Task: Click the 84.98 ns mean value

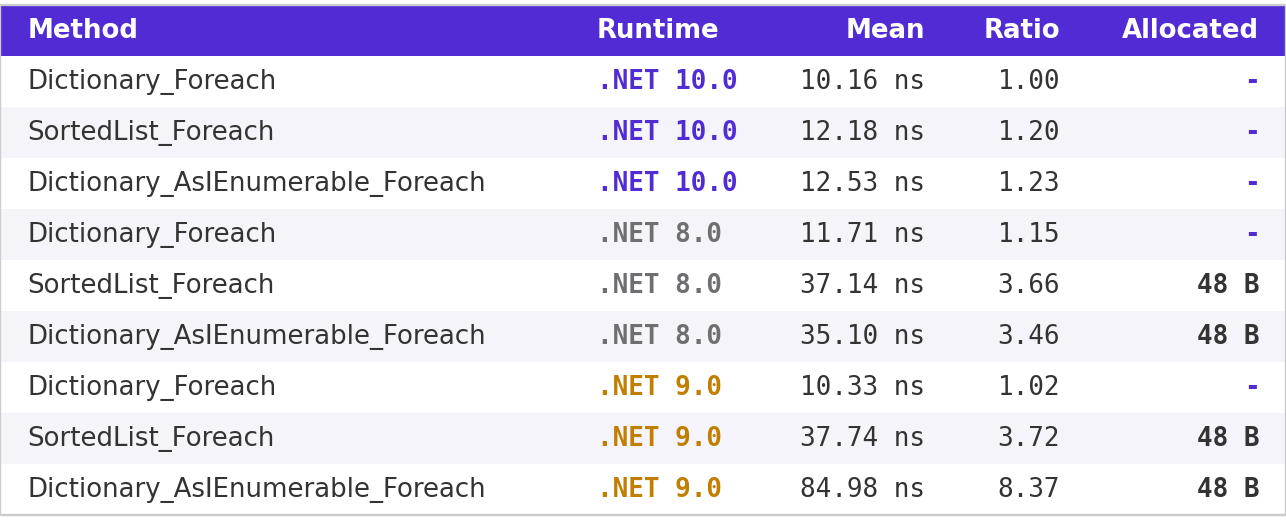Action: pyautogui.click(x=862, y=489)
